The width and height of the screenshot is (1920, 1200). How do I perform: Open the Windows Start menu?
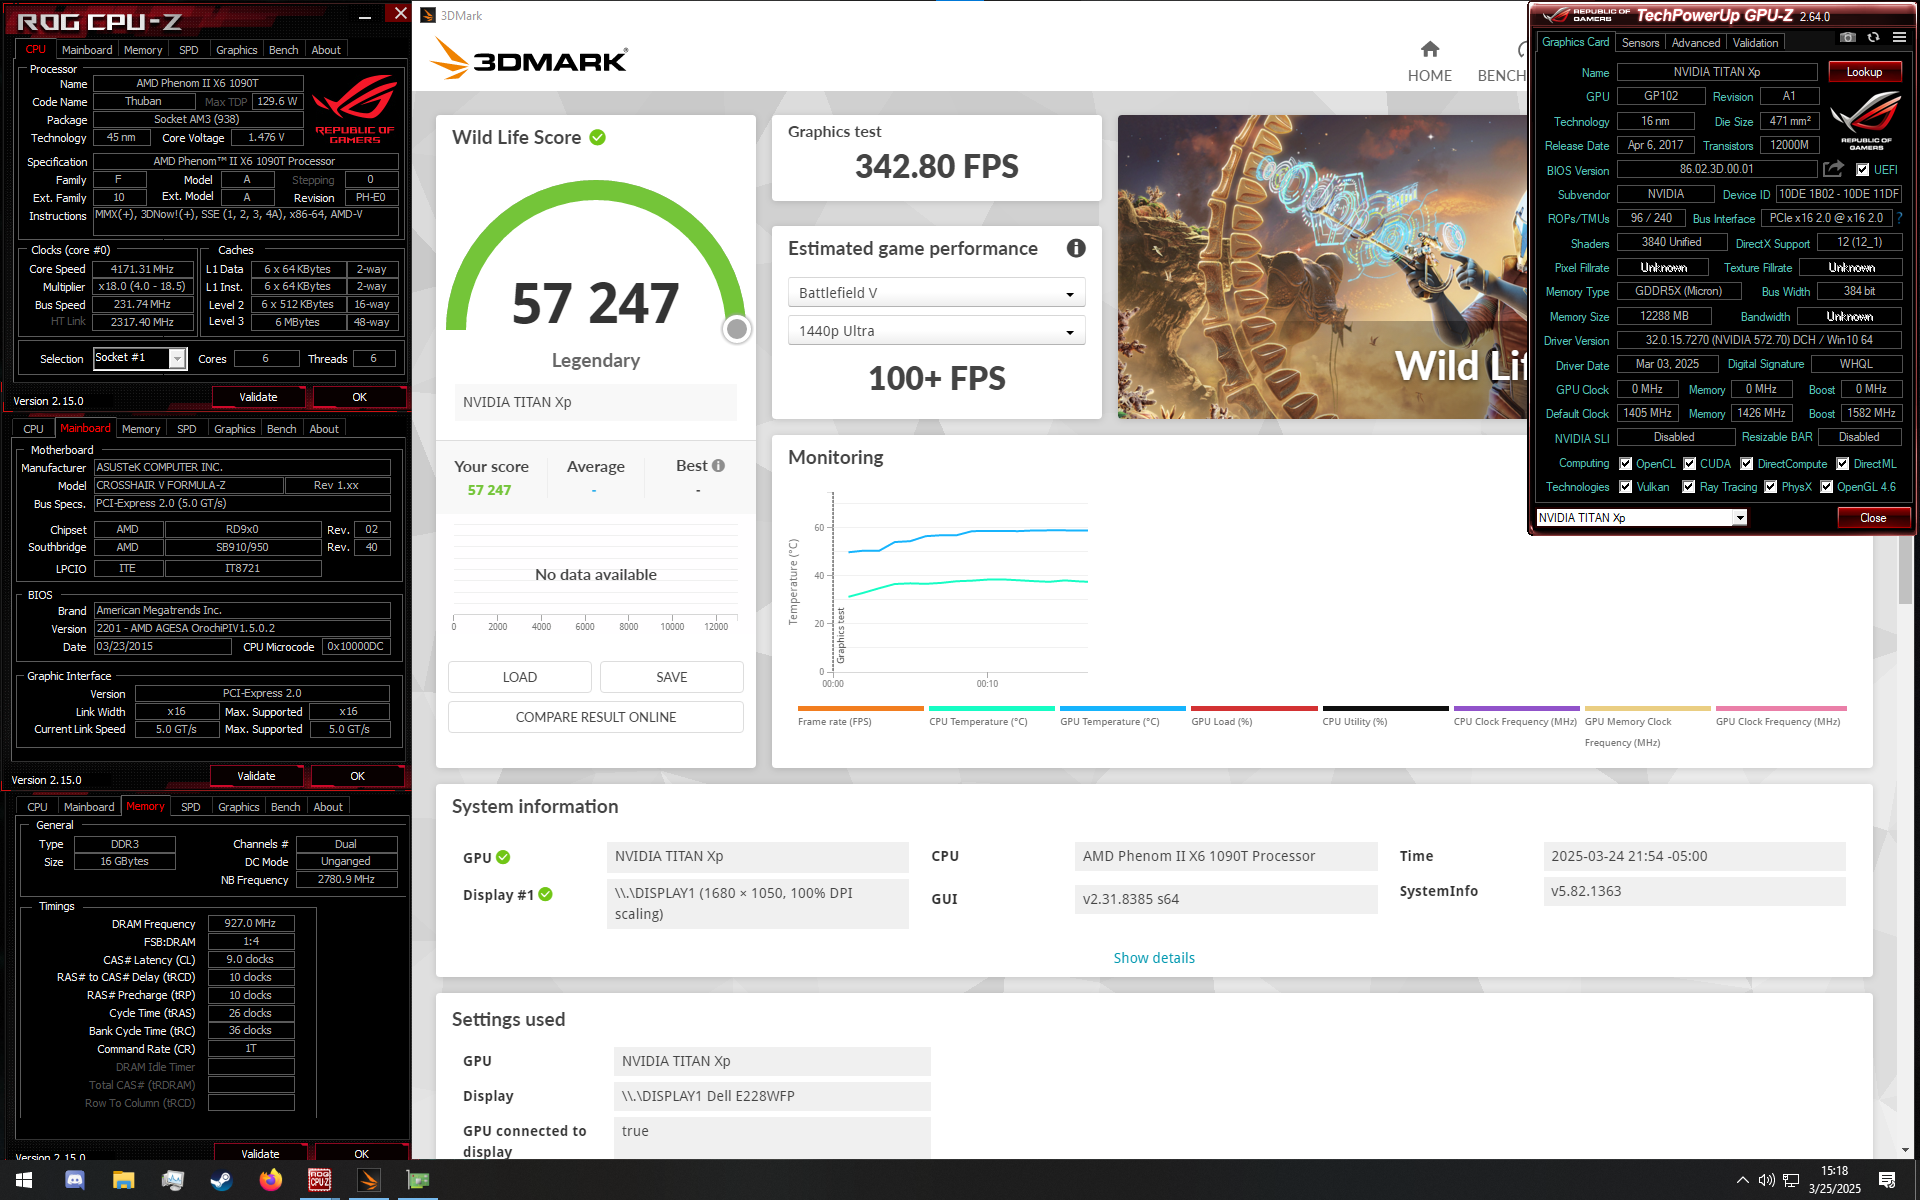[x=24, y=1180]
